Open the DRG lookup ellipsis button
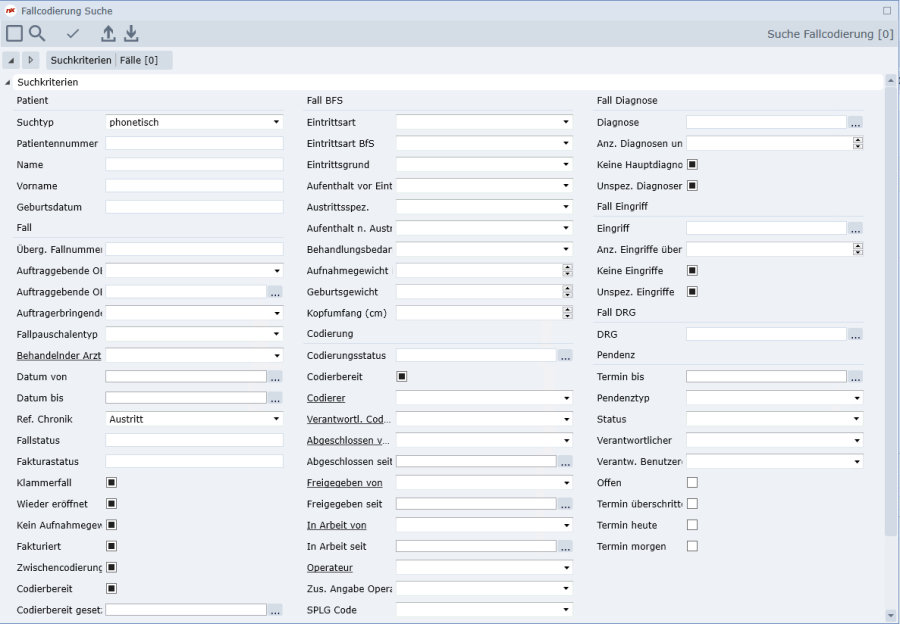The height and width of the screenshot is (624, 900). [855, 334]
